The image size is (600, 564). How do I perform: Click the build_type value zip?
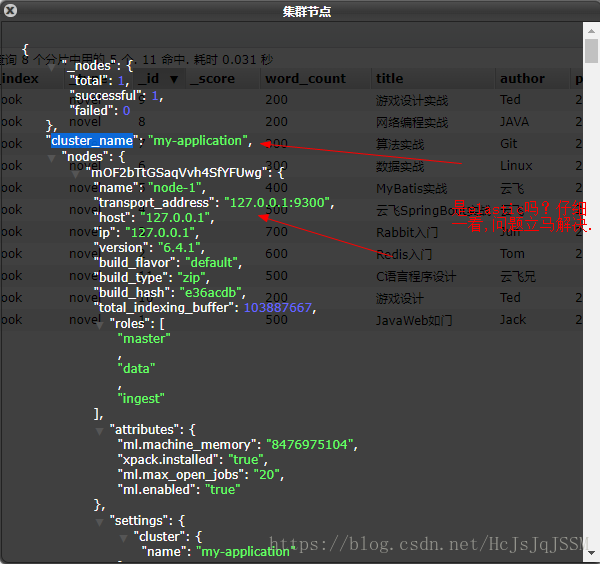(x=191, y=277)
